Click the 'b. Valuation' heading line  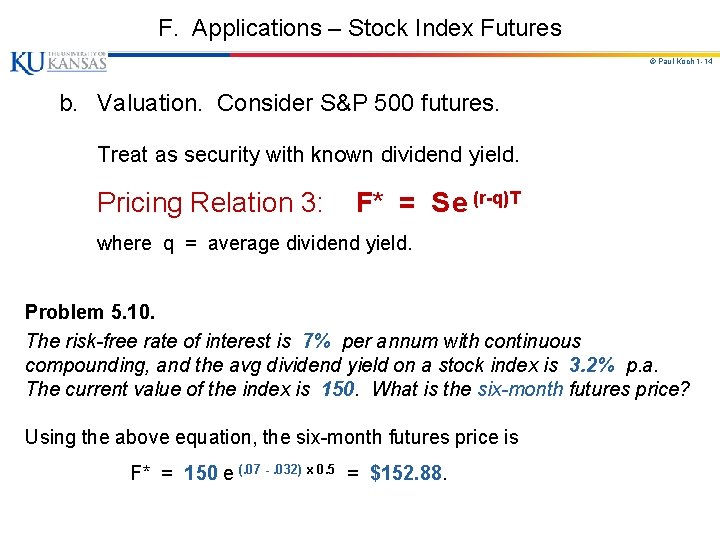[x=278, y=103]
